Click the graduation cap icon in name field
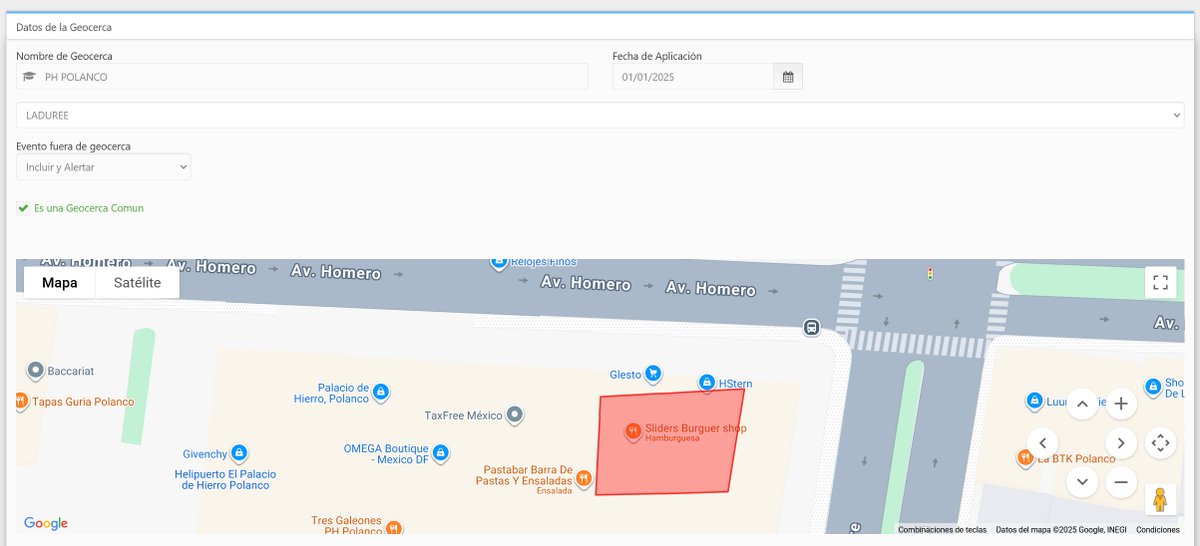Image resolution: width=1200 pixels, height=546 pixels. click(29, 77)
